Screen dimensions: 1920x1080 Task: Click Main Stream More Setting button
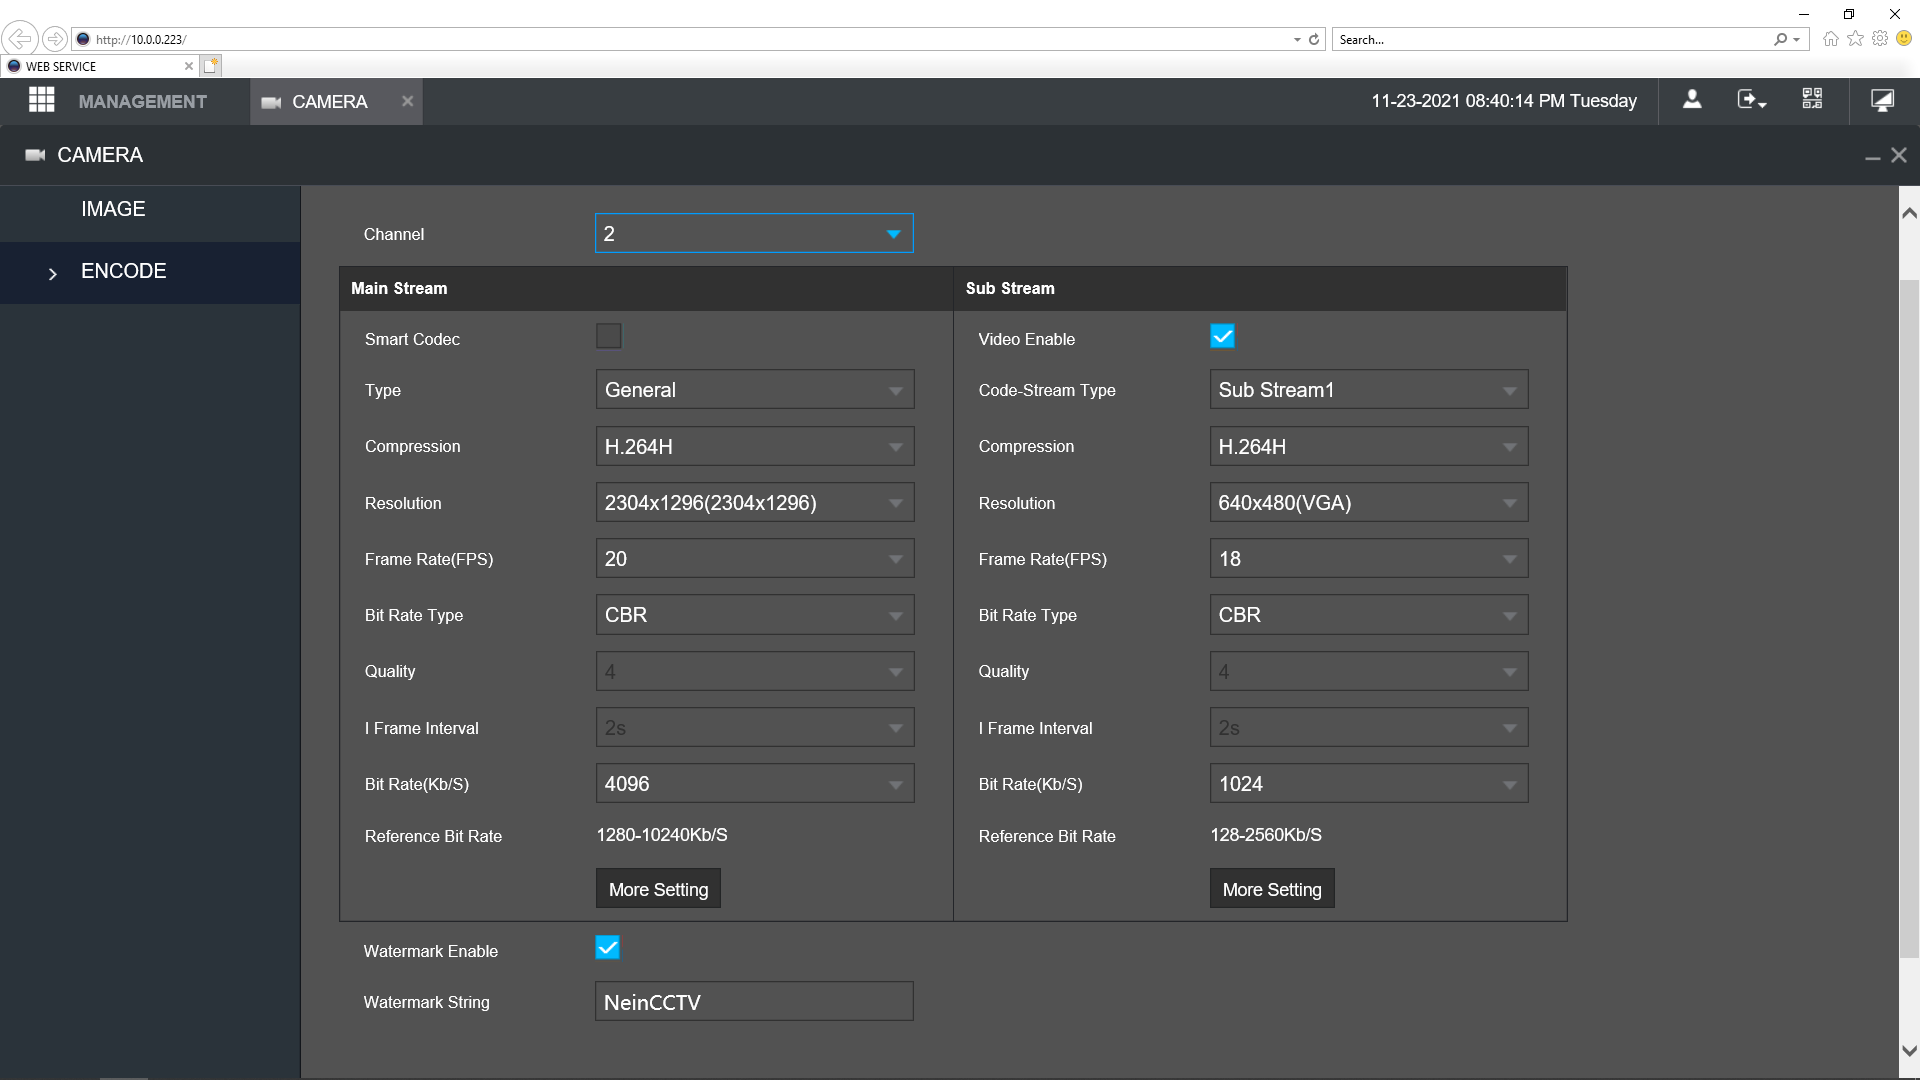[658, 888]
